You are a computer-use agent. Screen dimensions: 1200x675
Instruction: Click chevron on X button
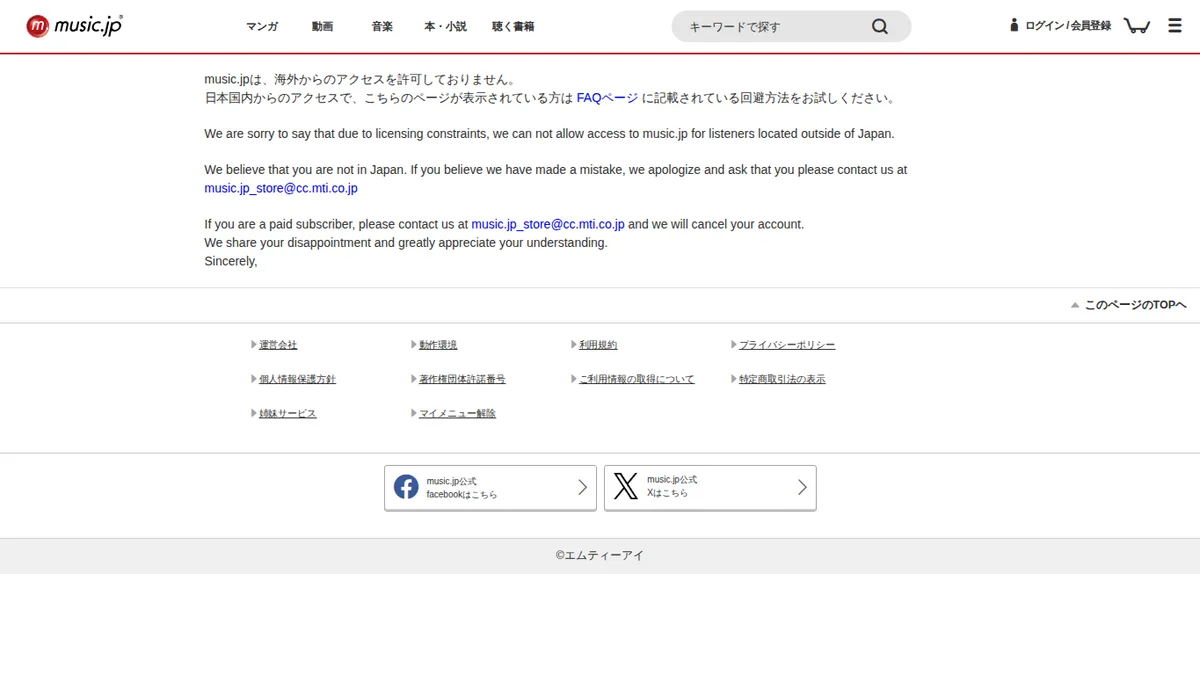(x=802, y=487)
